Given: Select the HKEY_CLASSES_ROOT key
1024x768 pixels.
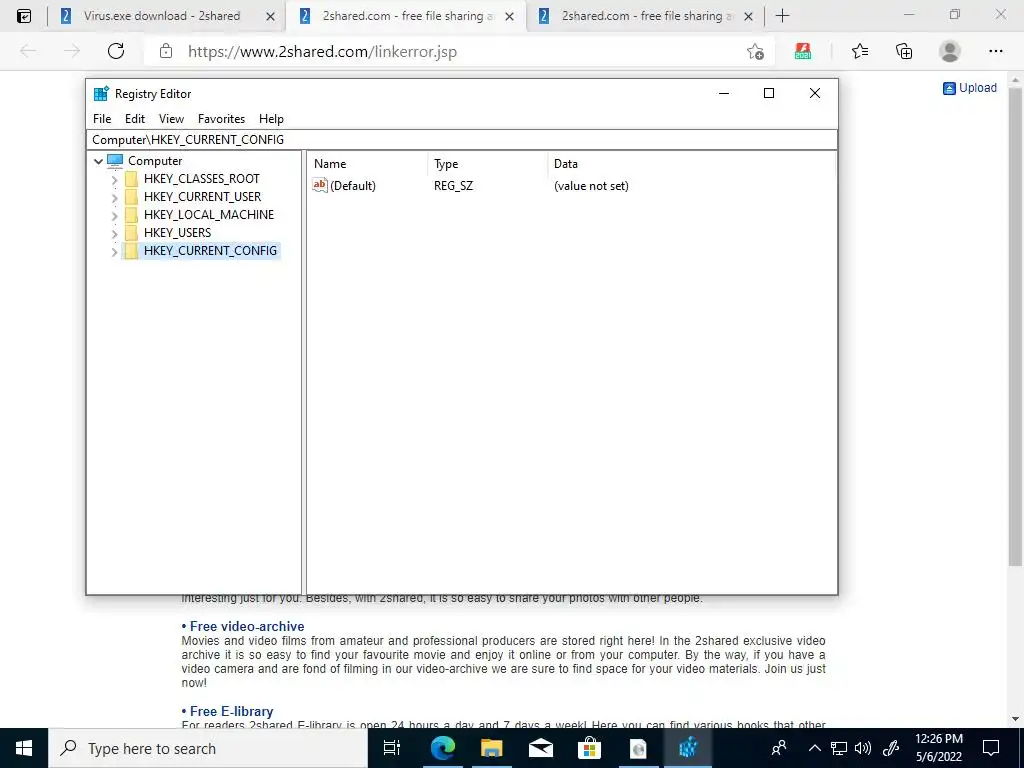Looking at the screenshot, I should [x=202, y=179].
